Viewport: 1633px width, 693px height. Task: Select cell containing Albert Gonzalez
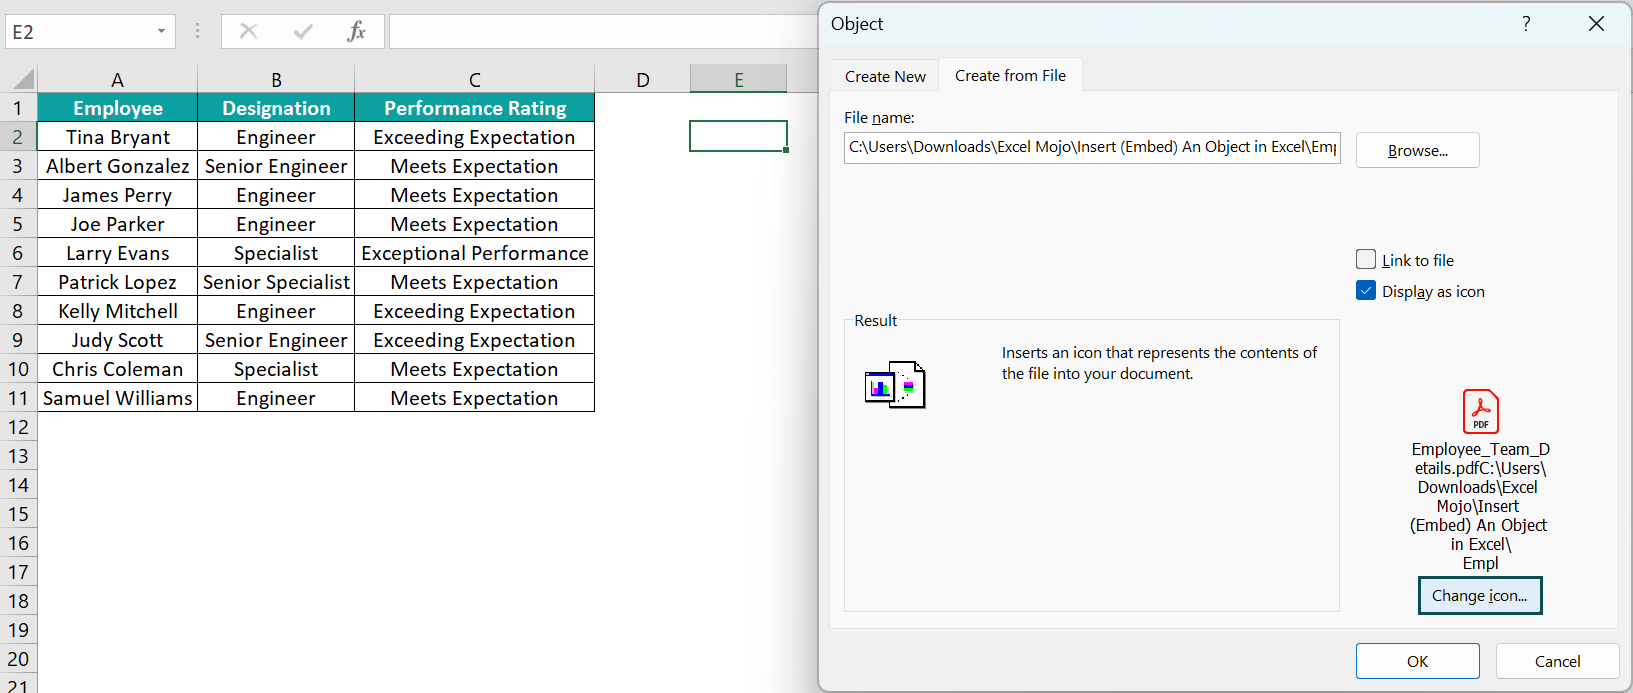117,166
